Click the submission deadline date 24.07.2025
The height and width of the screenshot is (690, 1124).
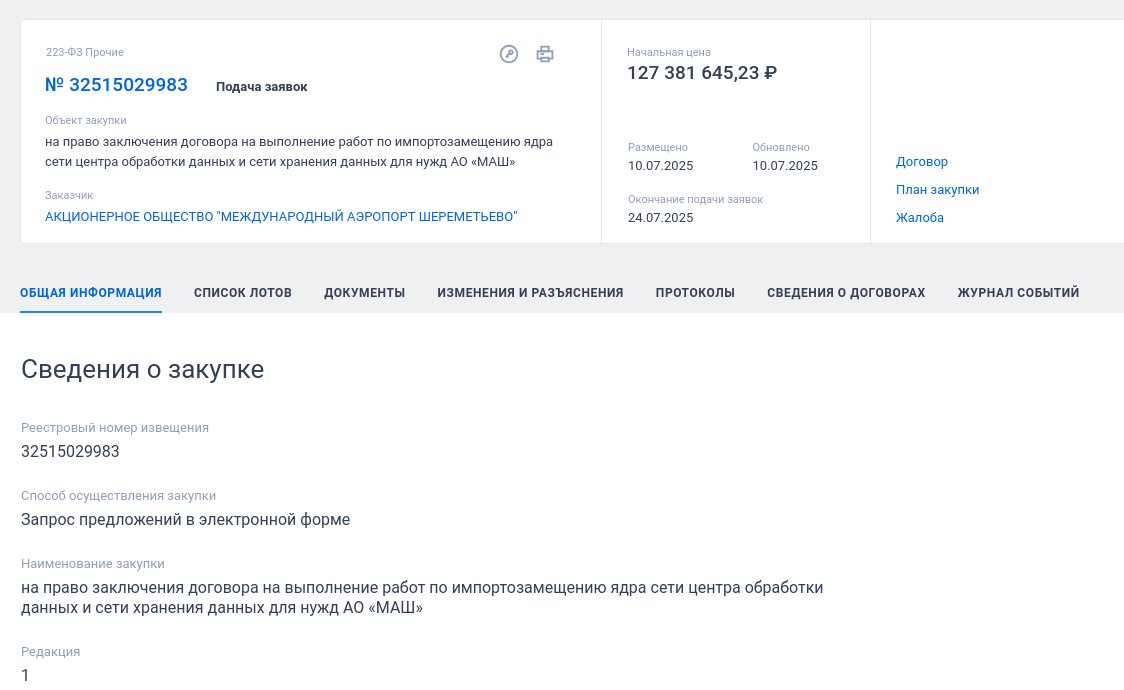click(661, 218)
